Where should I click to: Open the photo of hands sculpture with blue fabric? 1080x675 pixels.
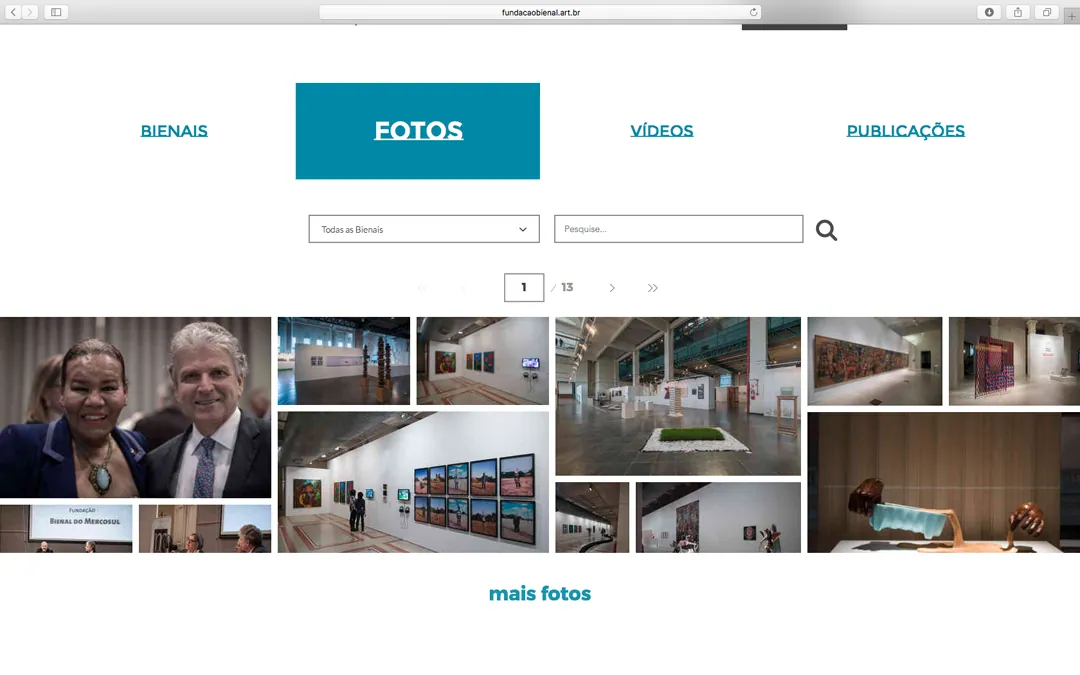pos(944,482)
